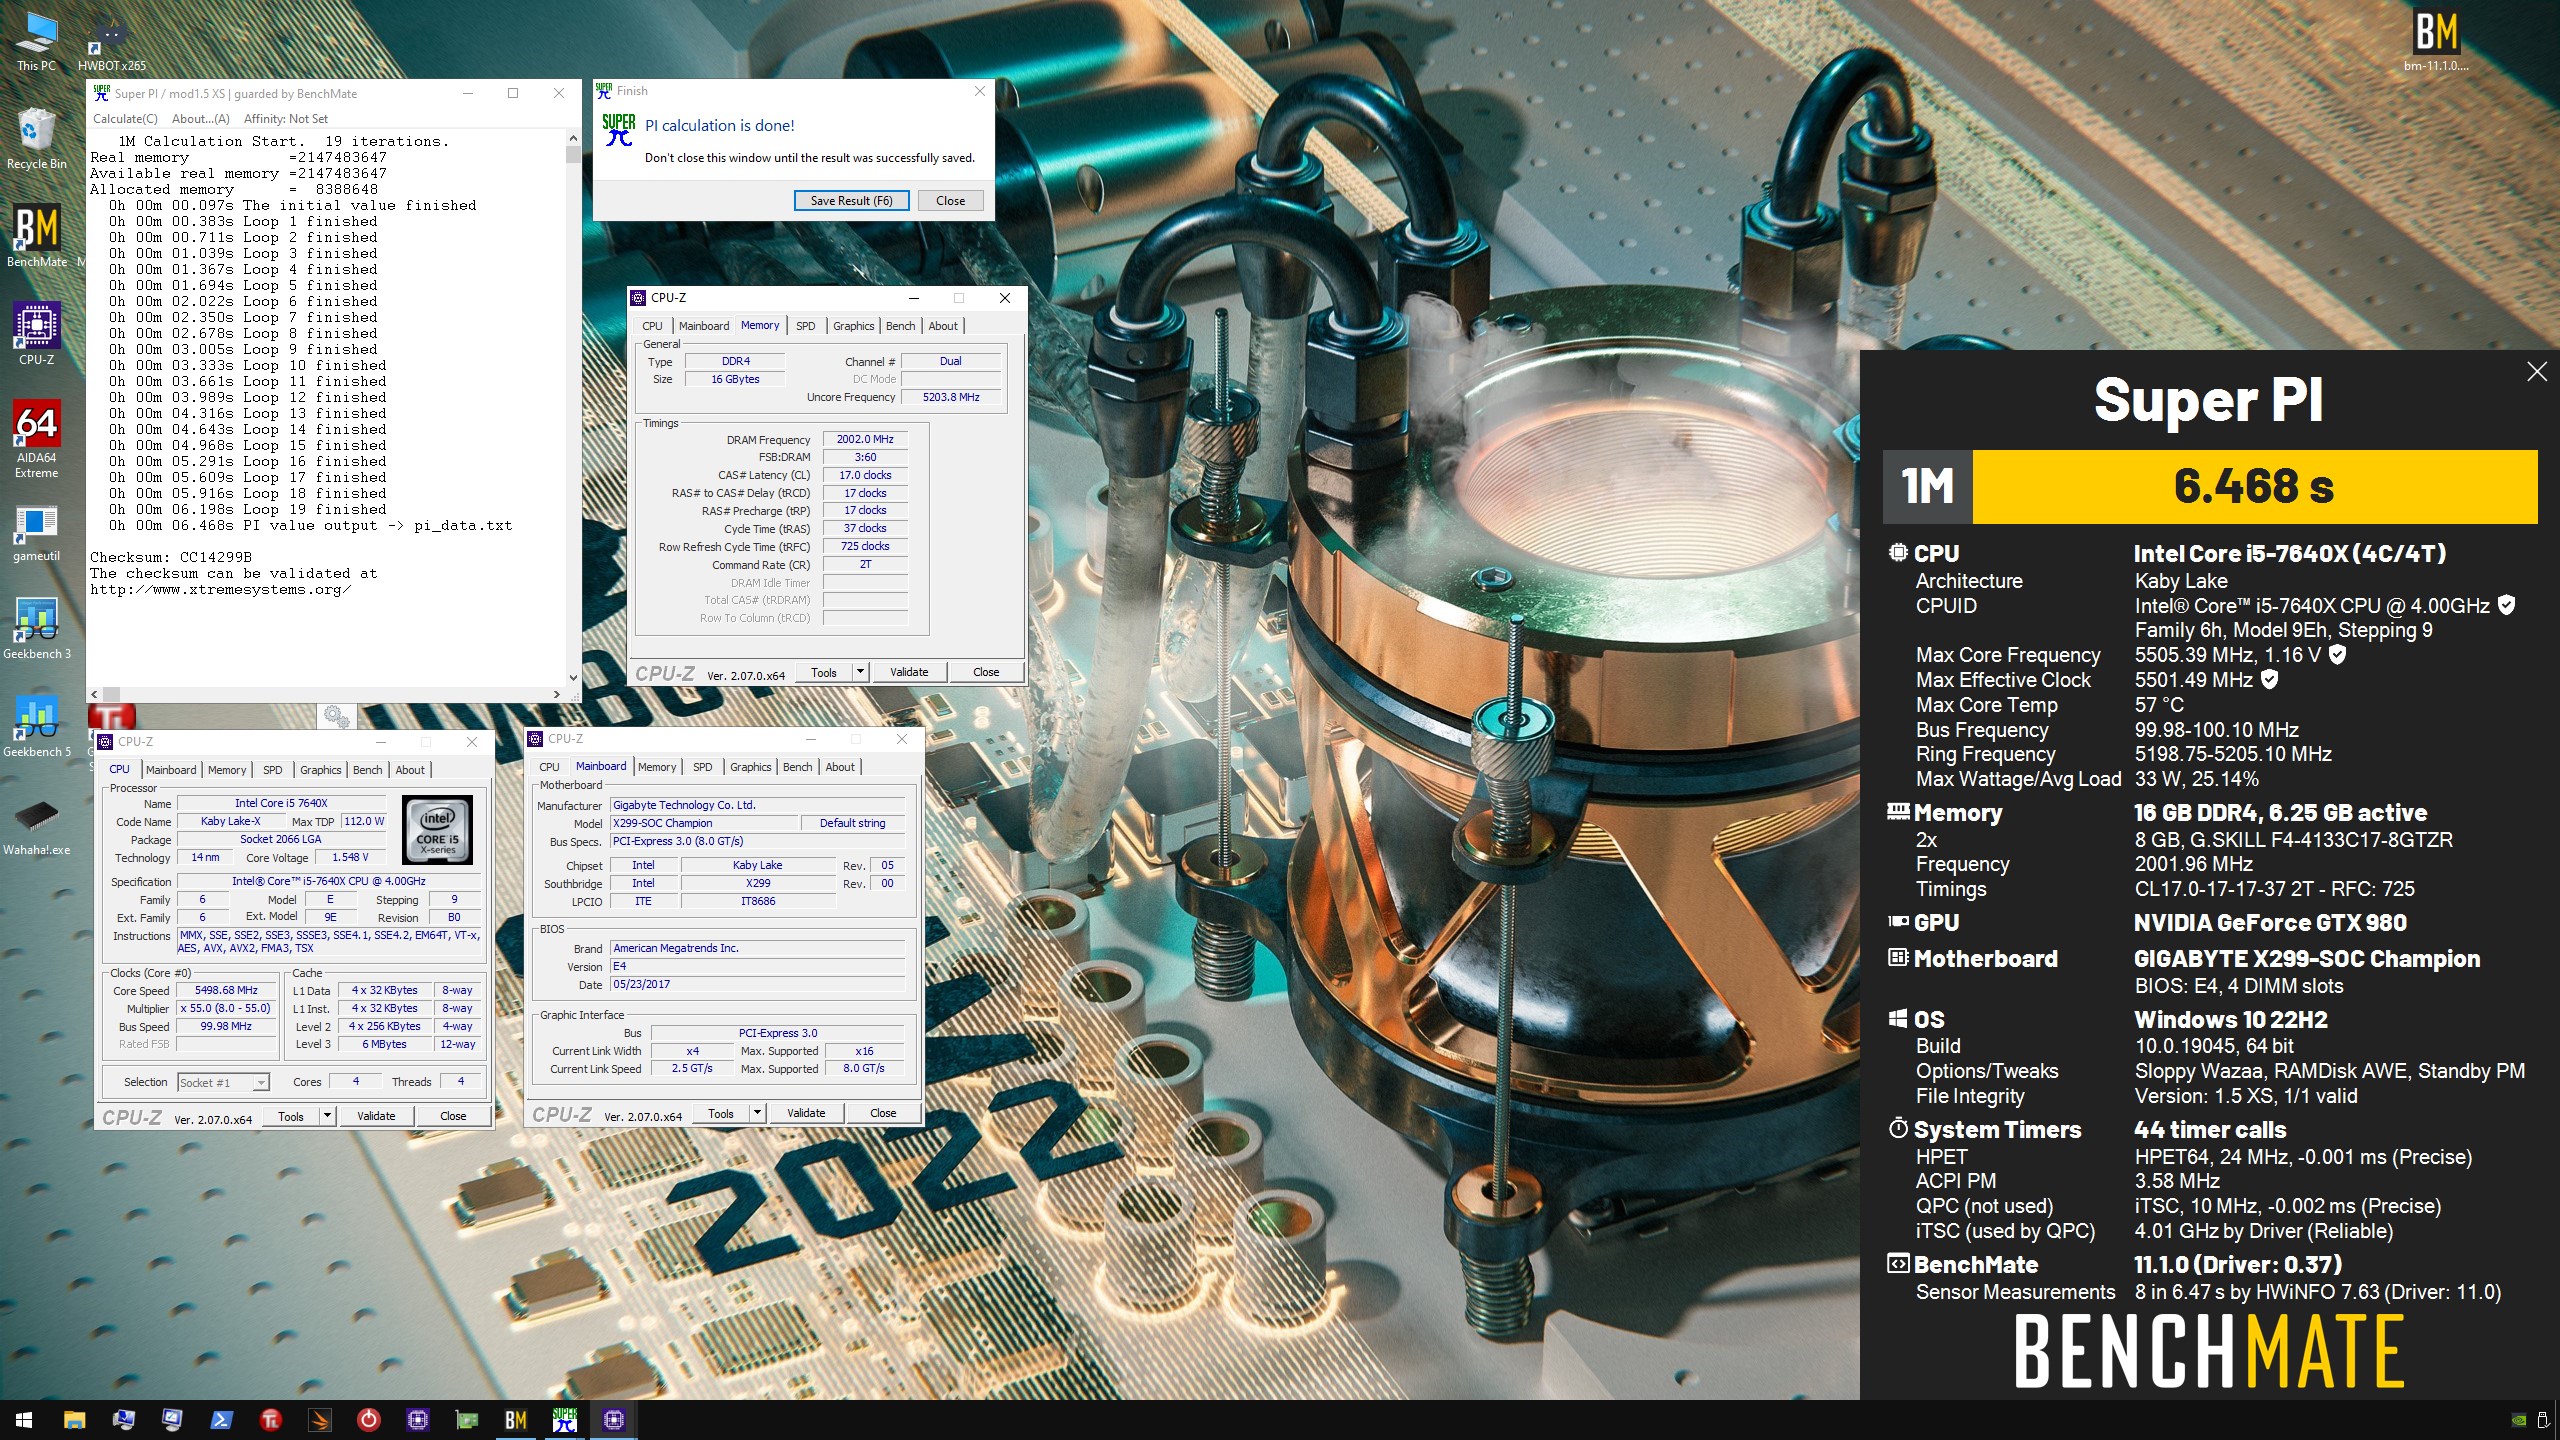This screenshot has width=2560, height=1440.
Task: Click the shield icon next to Max Effective Clock
Action: 2270,680
